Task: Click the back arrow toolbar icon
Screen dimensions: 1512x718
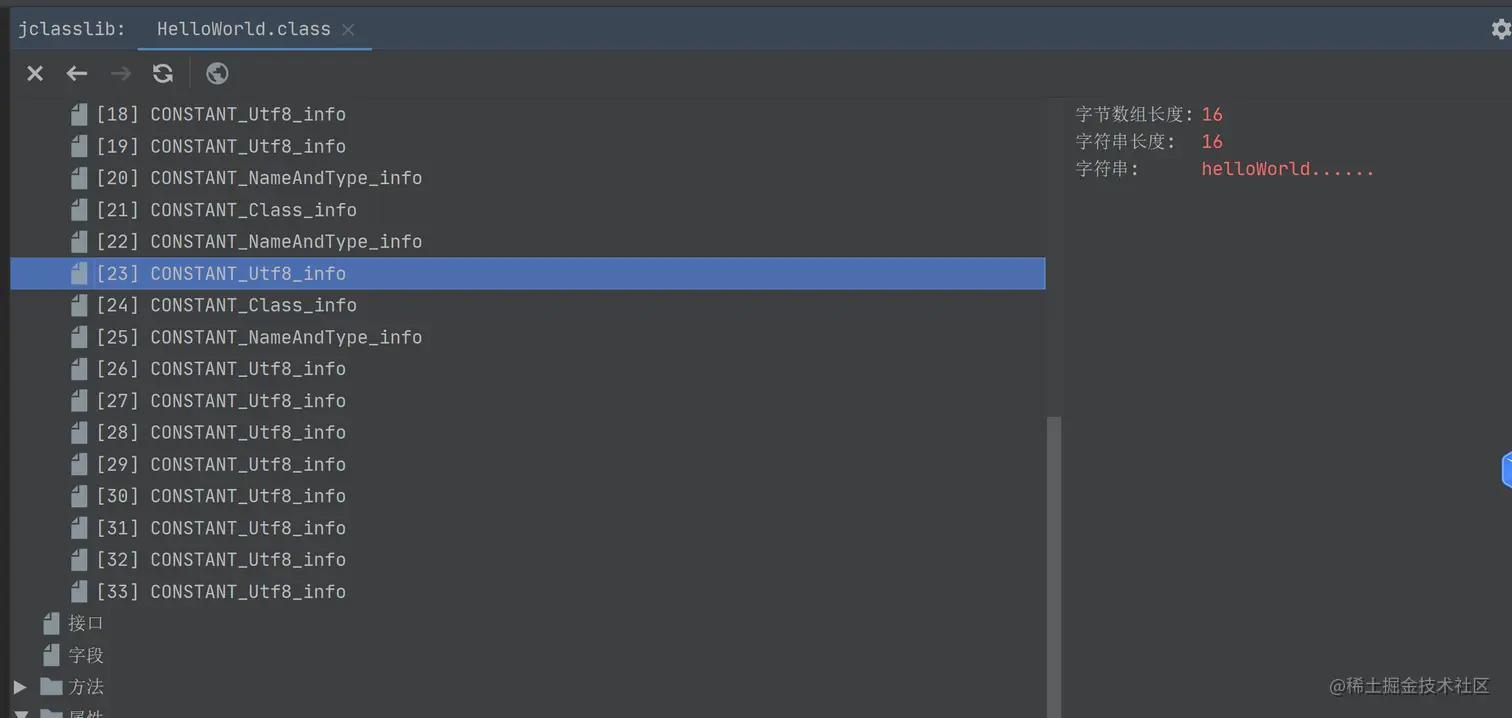Action: coord(77,73)
